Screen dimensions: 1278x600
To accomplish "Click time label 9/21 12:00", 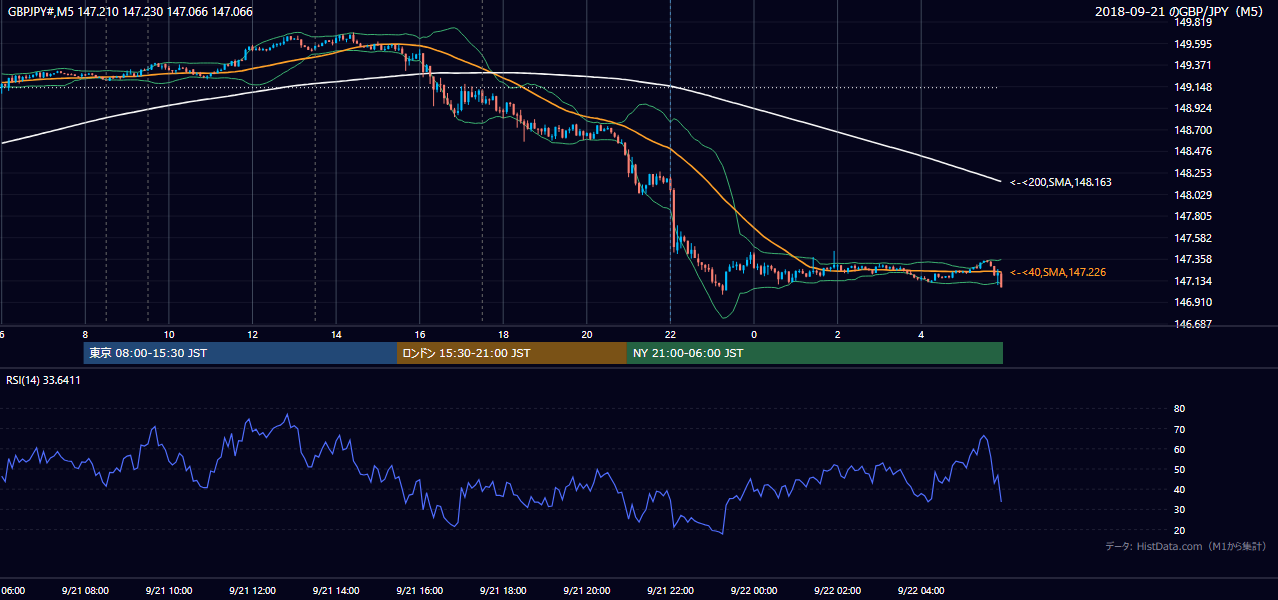I will (x=252, y=591).
